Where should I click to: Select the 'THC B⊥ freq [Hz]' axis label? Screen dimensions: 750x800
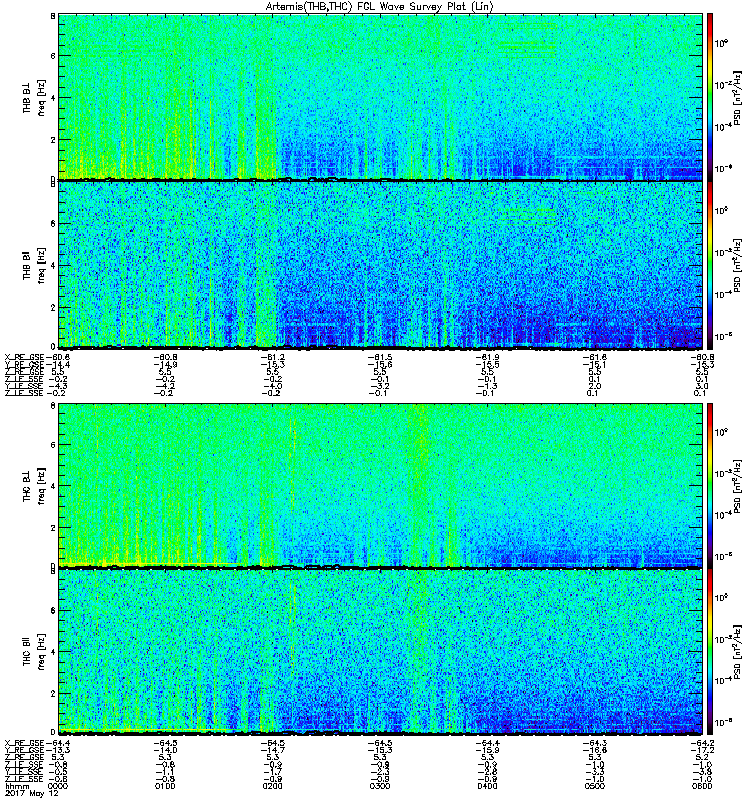point(34,486)
